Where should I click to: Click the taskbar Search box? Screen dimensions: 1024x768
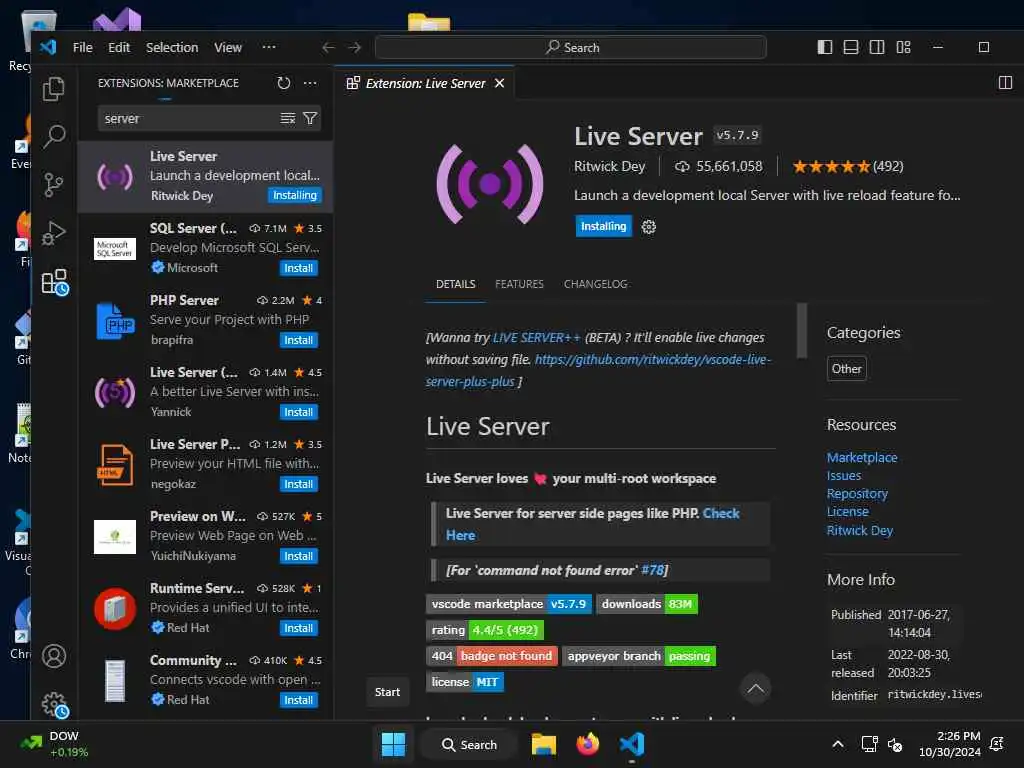point(470,744)
